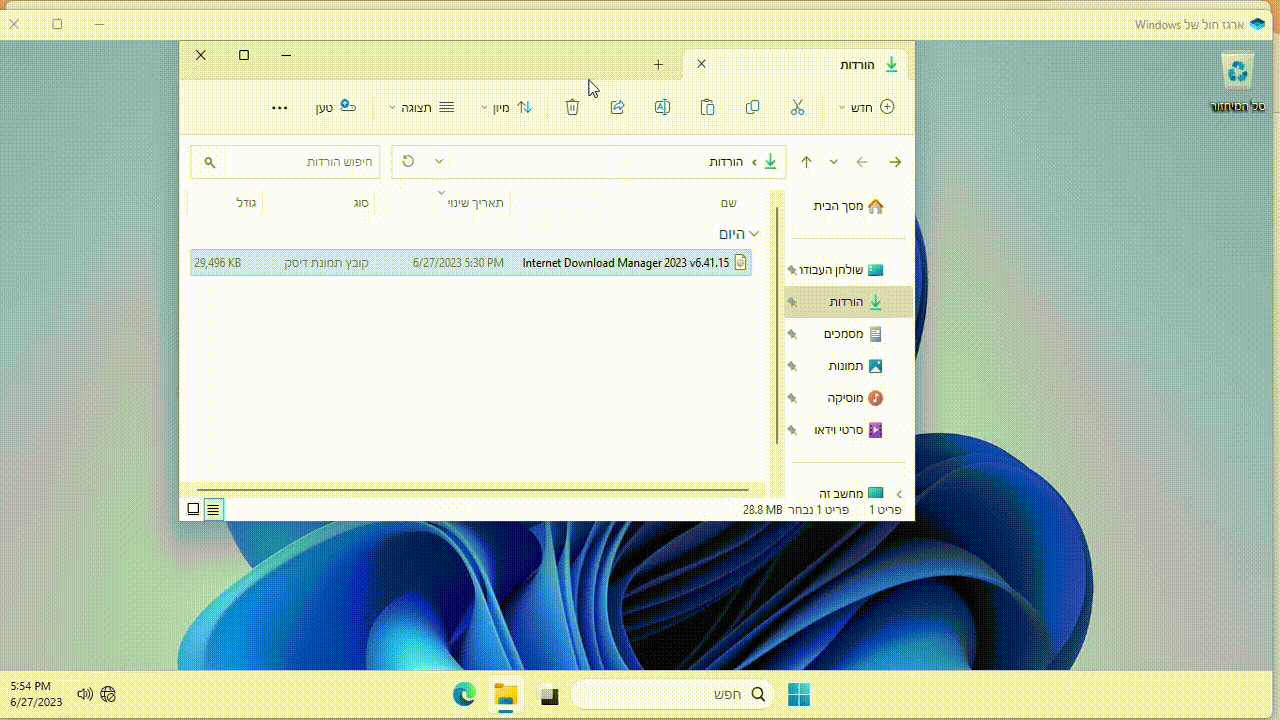The height and width of the screenshot is (720, 1280).
Task: Switch to details view layout button
Action: [x=213, y=509]
